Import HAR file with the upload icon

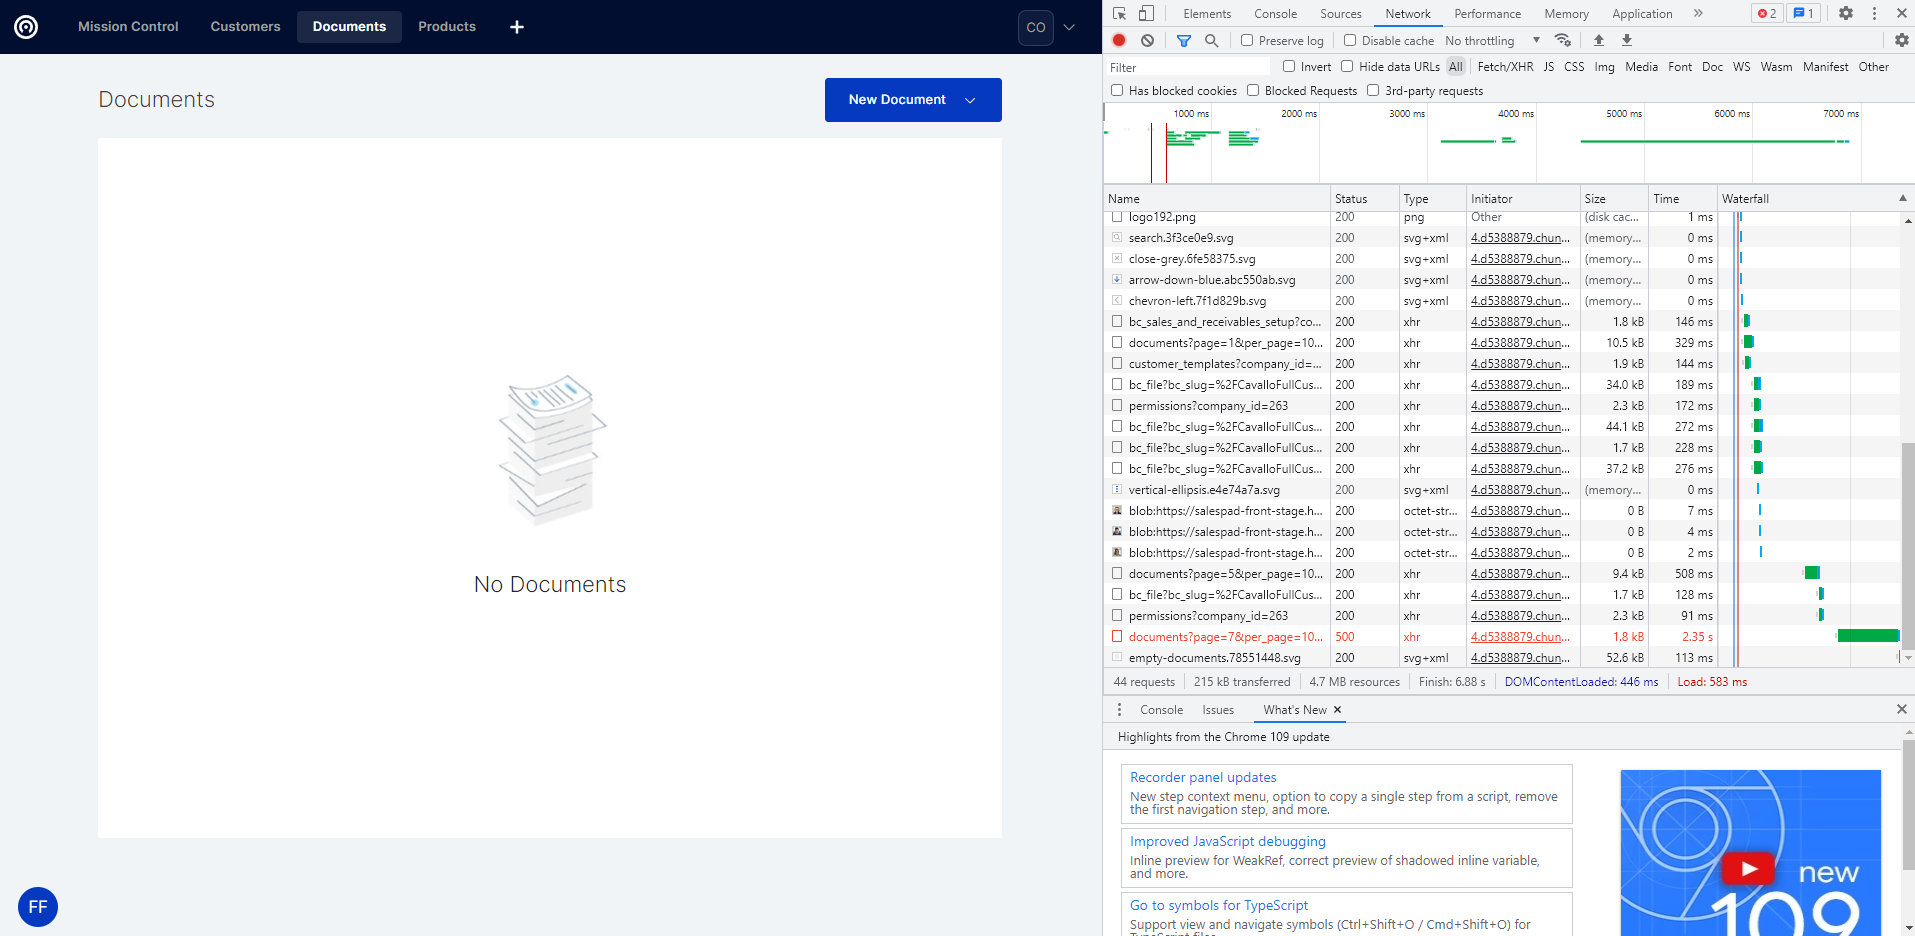(1598, 40)
